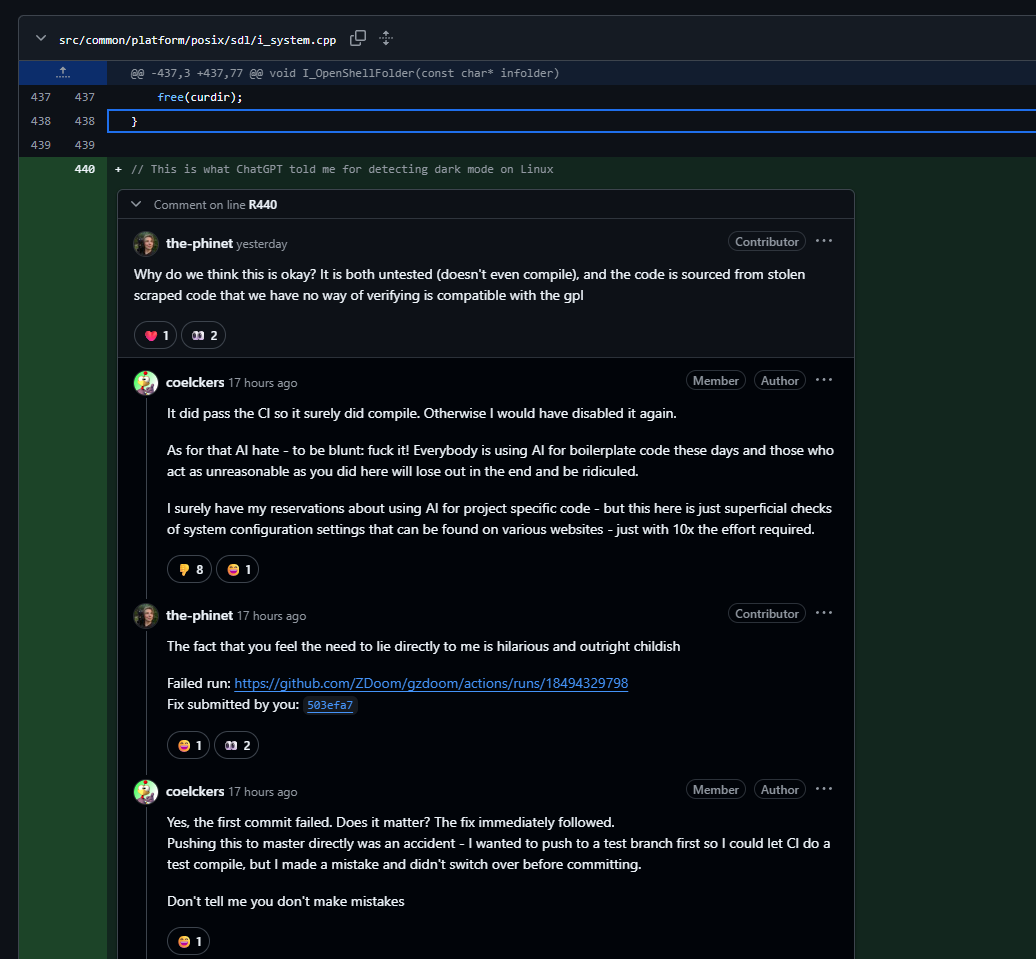Toggle the eyes reaction on the first comment

click(x=204, y=336)
